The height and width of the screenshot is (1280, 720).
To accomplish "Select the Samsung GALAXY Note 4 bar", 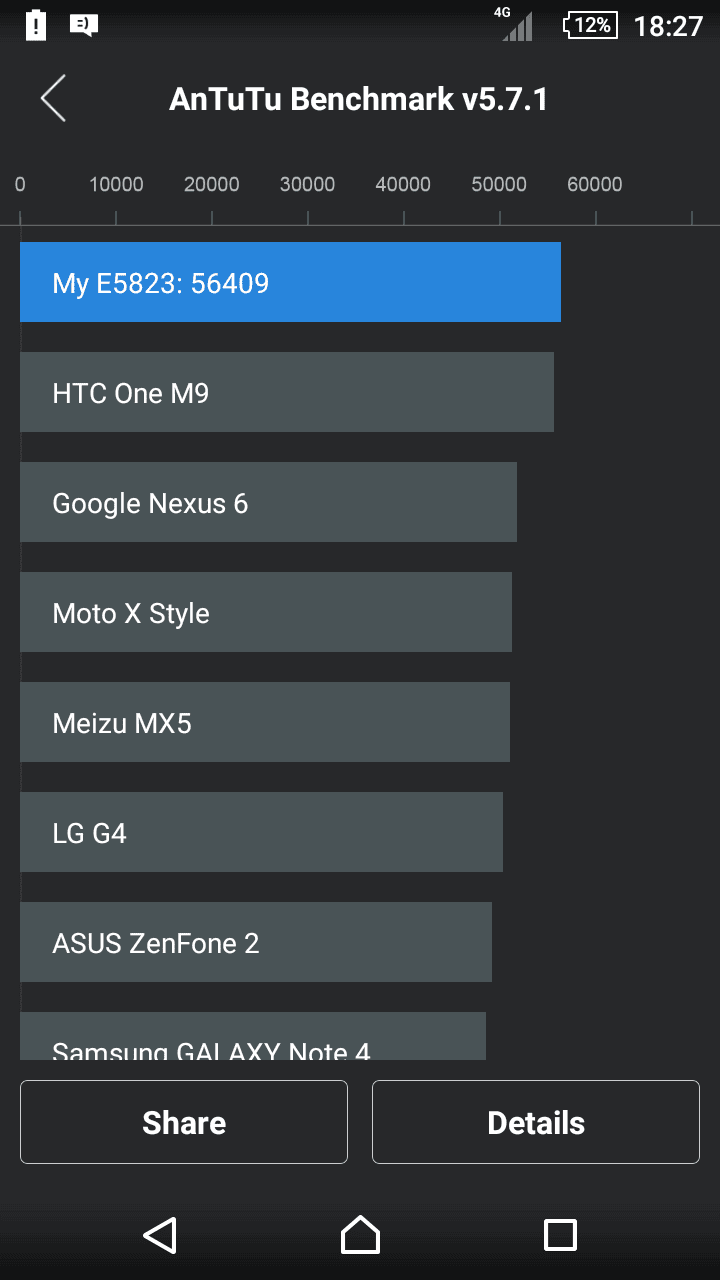I will 253,1036.
